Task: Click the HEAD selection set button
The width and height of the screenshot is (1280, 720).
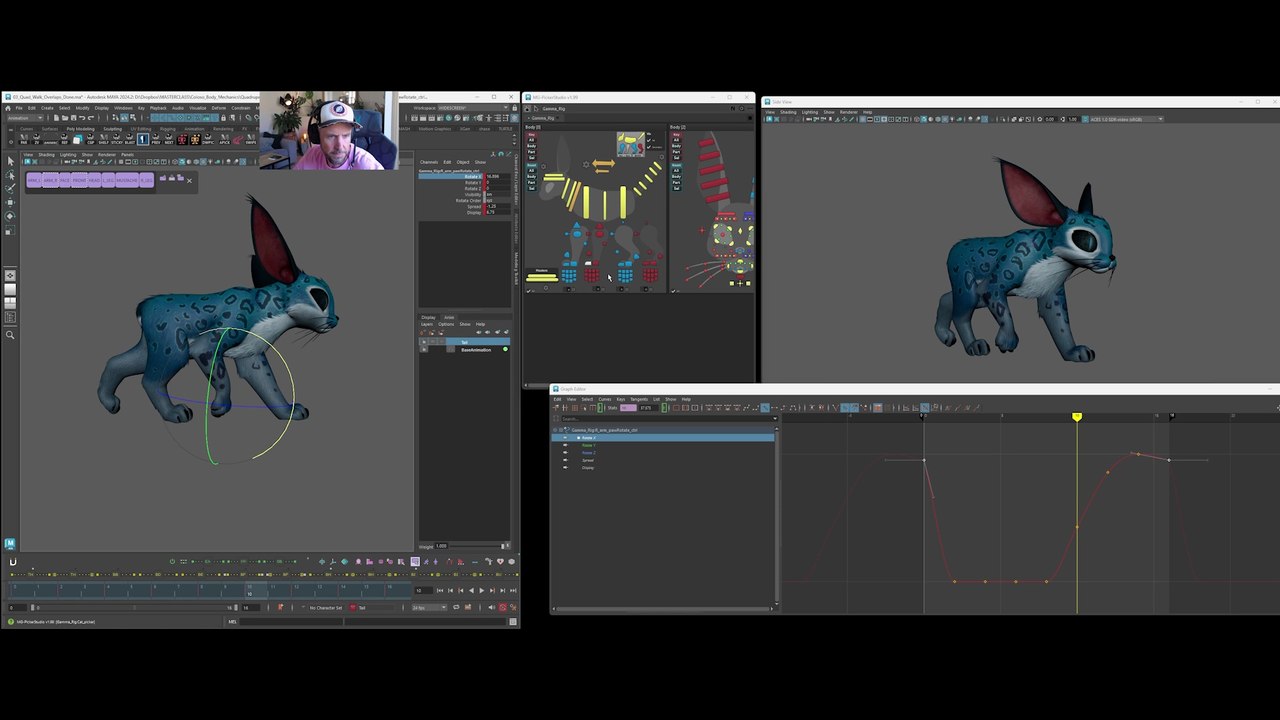Action: pyautogui.click(x=97, y=180)
